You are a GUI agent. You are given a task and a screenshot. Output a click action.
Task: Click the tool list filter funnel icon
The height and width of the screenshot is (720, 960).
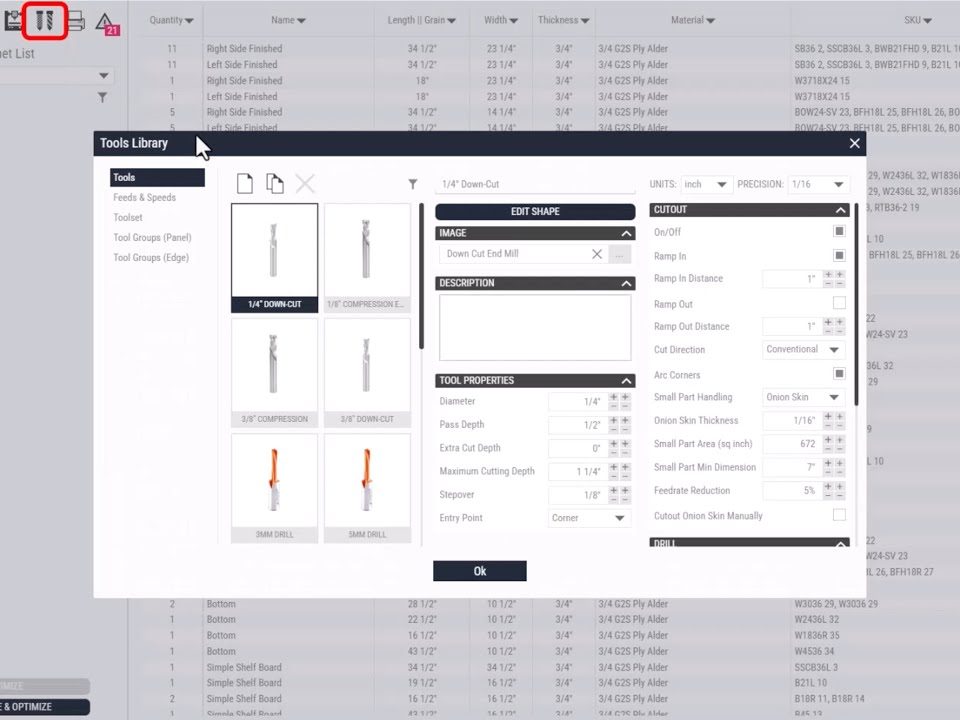(x=413, y=184)
